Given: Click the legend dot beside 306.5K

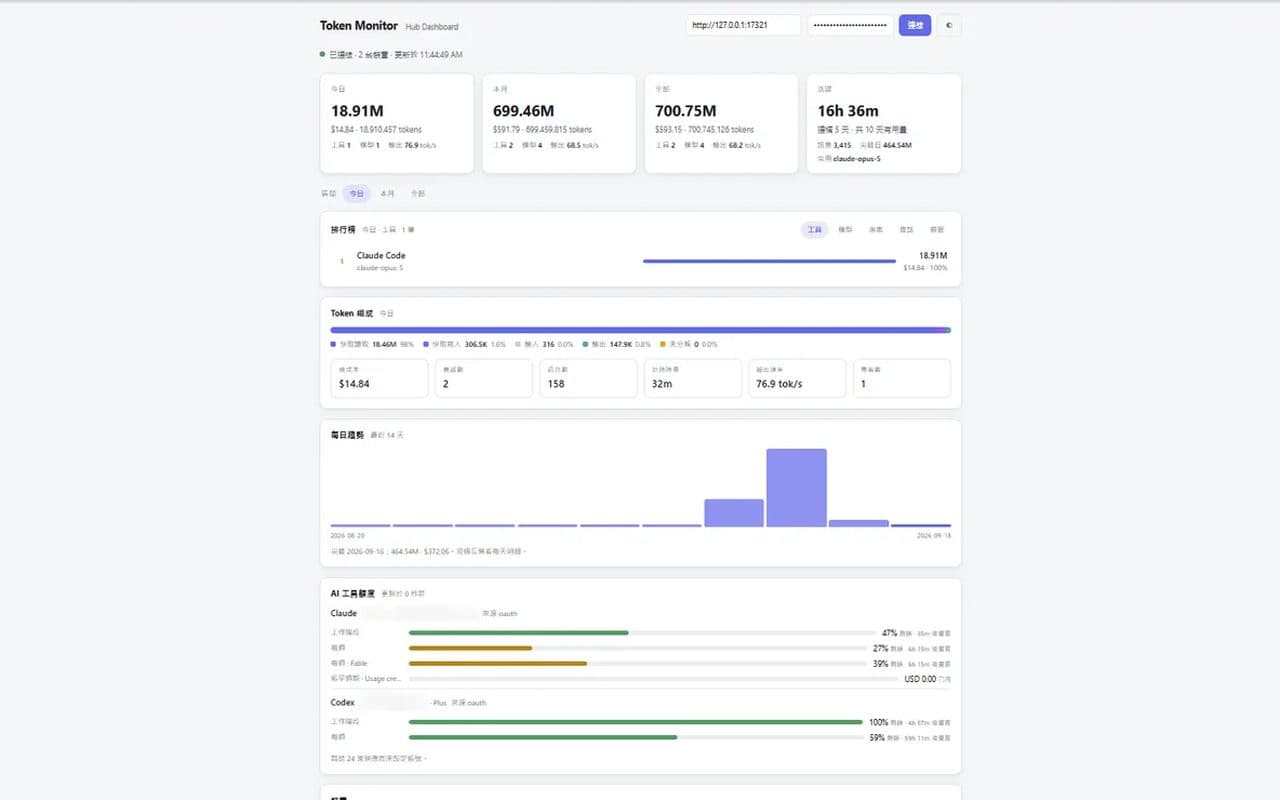Looking at the screenshot, I should coord(426,344).
